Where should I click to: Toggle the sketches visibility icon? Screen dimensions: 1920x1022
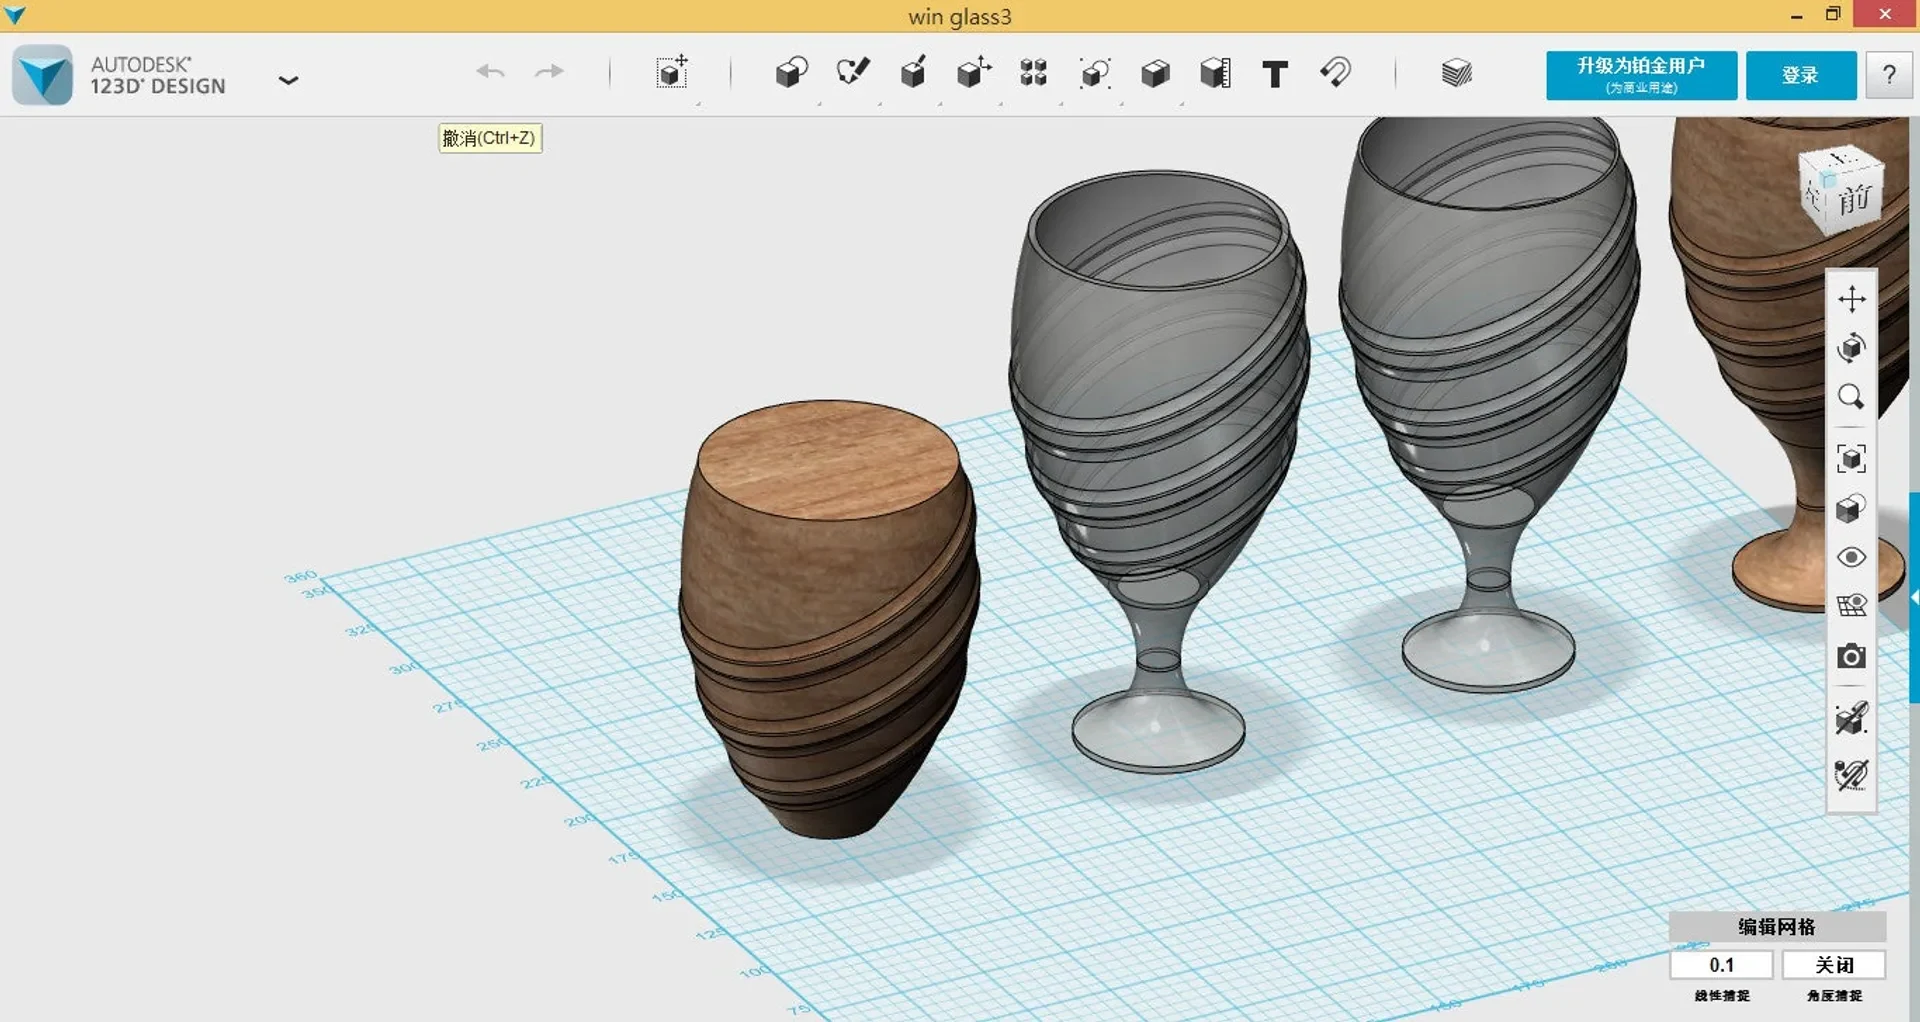pyautogui.click(x=1852, y=775)
